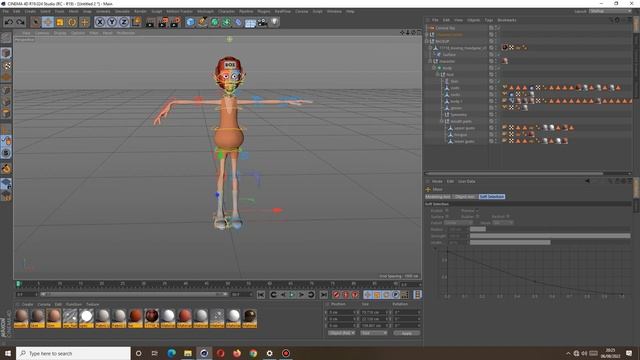Switch to the Soft Selection tab
This screenshot has width=640, height=360.
click(492, 197)
